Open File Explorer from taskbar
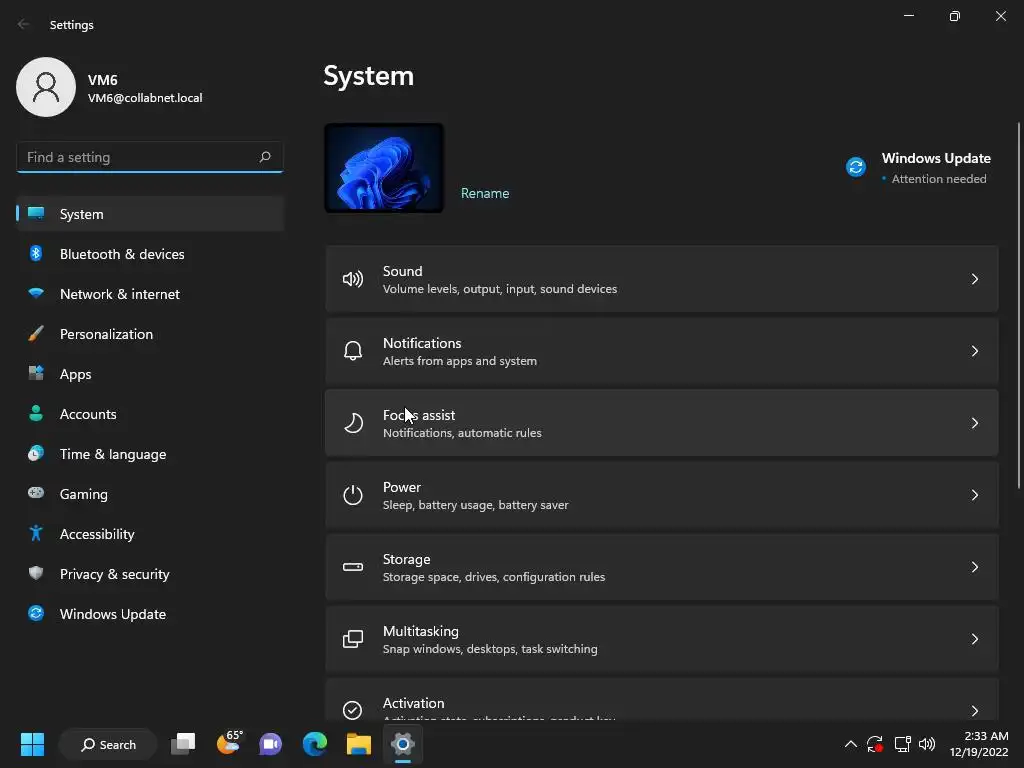1024x768 pixels. [x=359, y=744]
